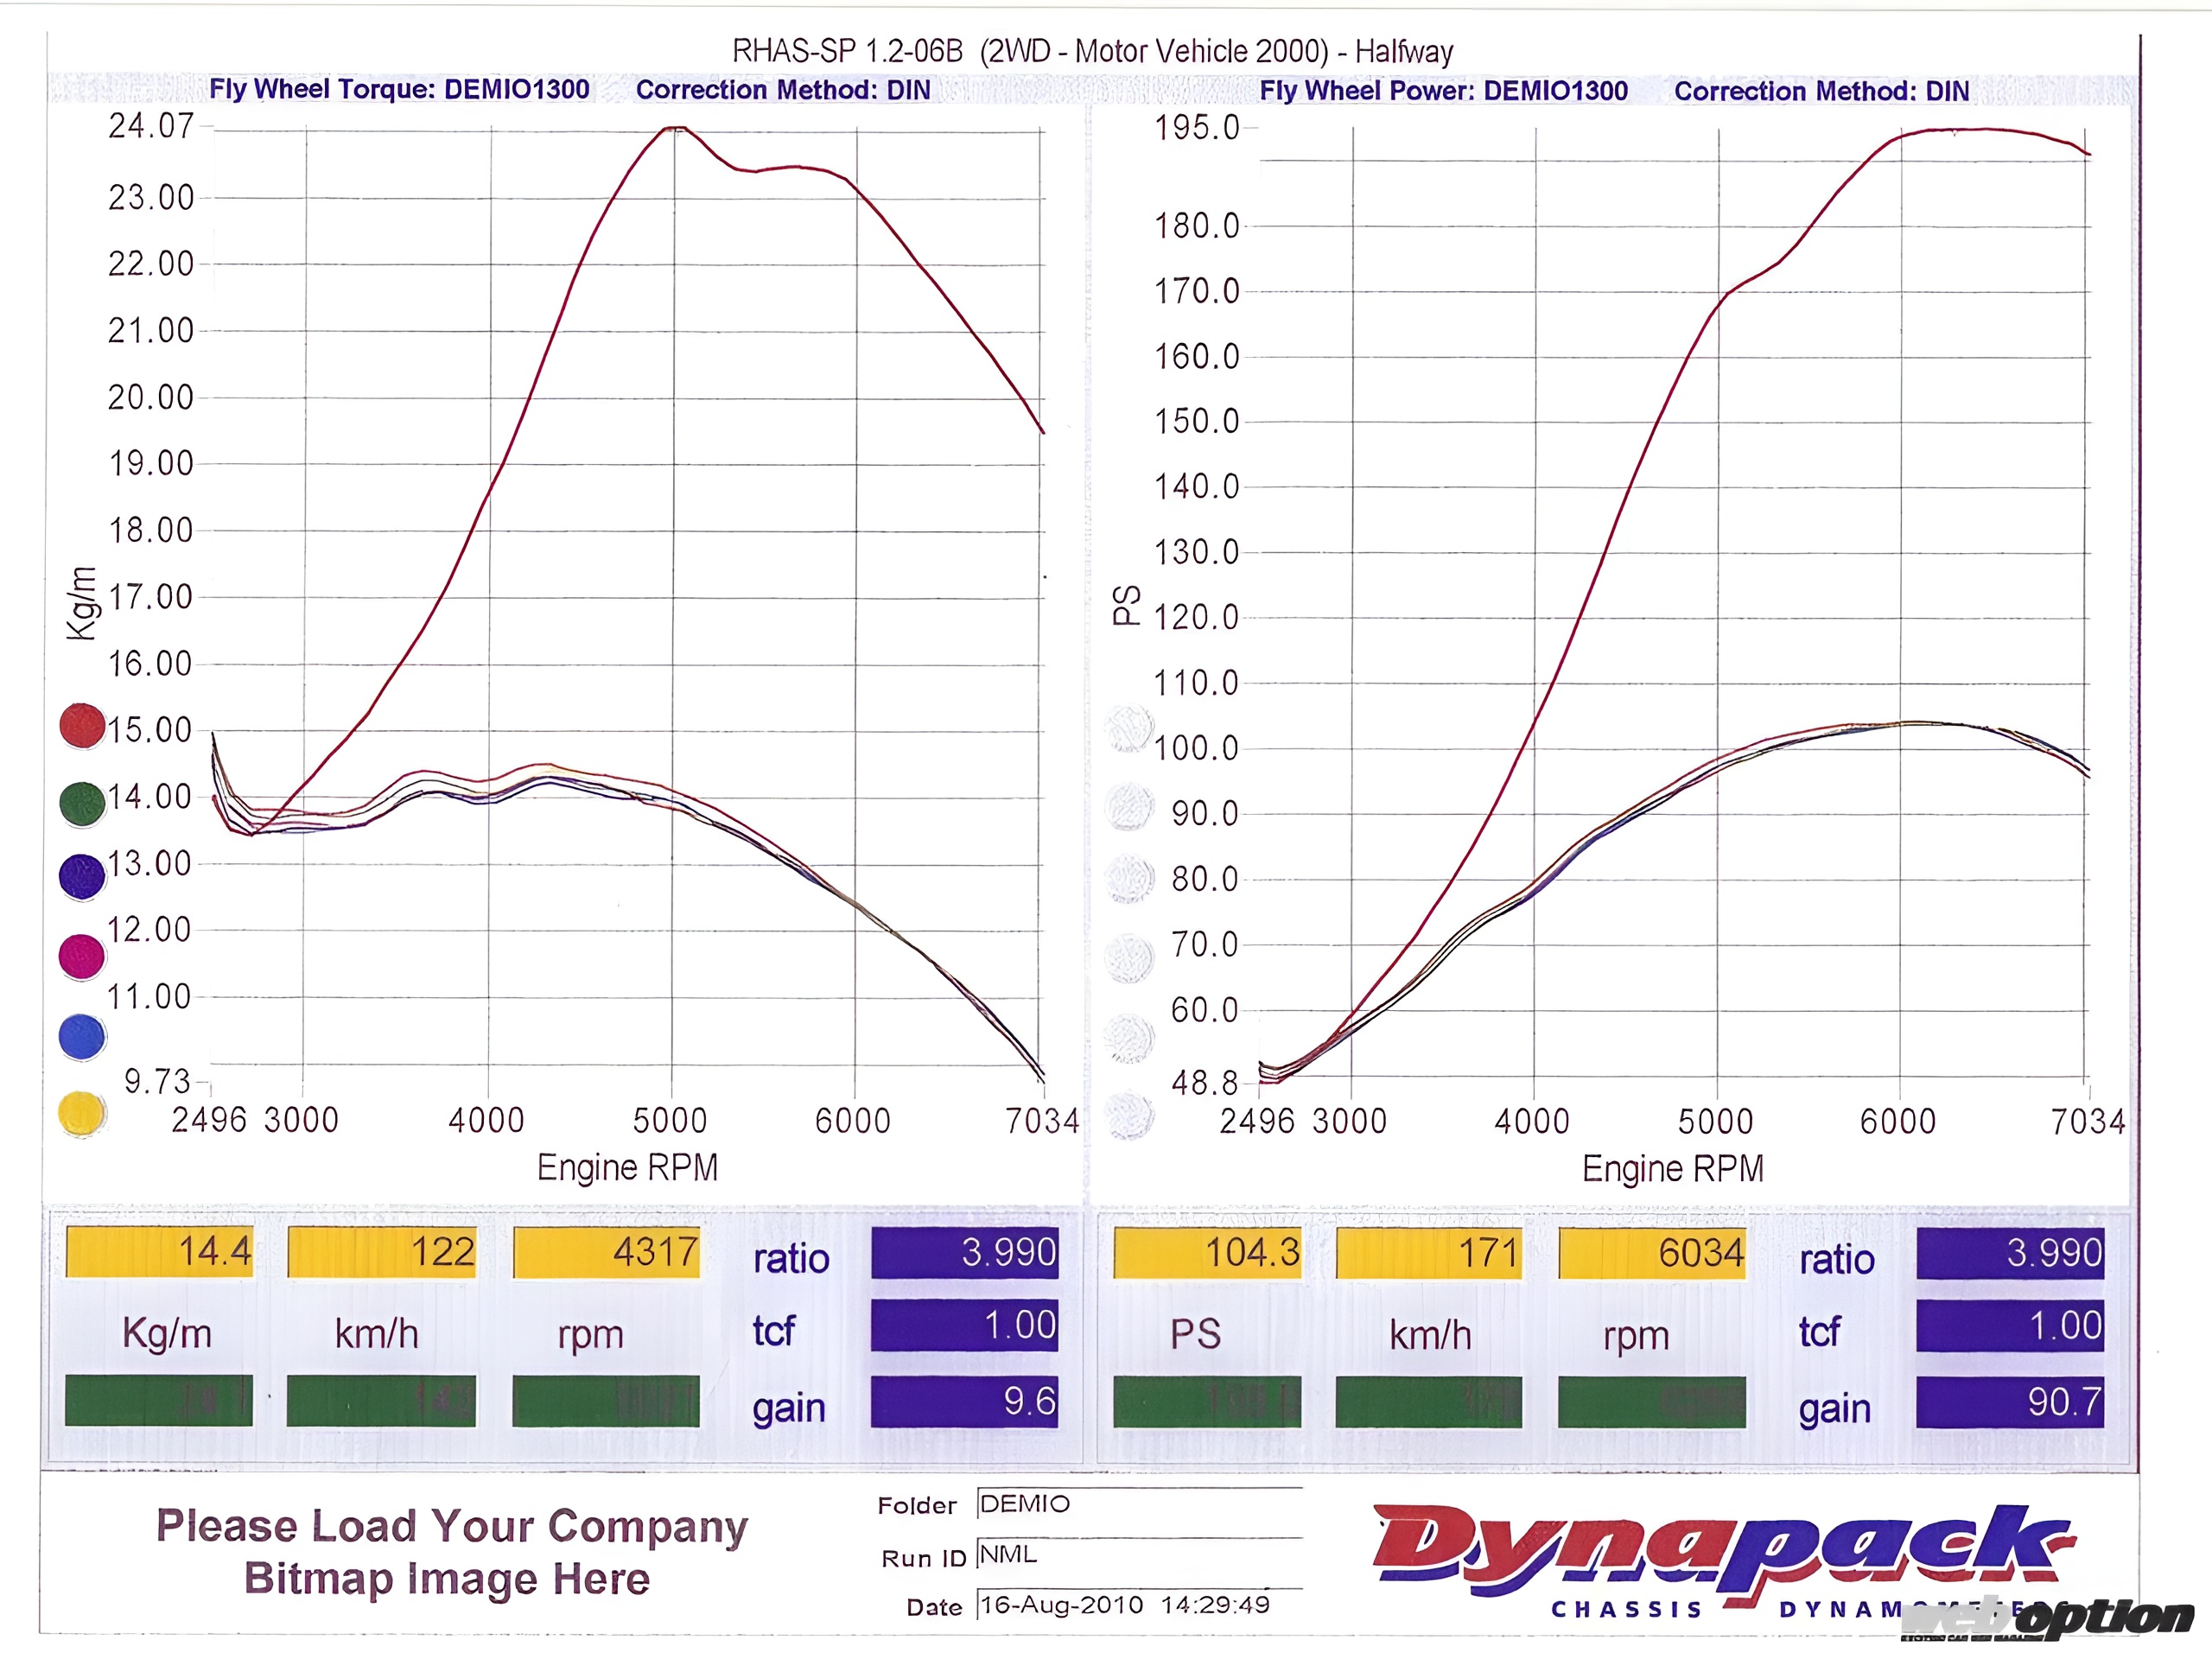Click the Fly Wheel Torque header
This screenshot has height=1659, width=2212.
point(399,89)
